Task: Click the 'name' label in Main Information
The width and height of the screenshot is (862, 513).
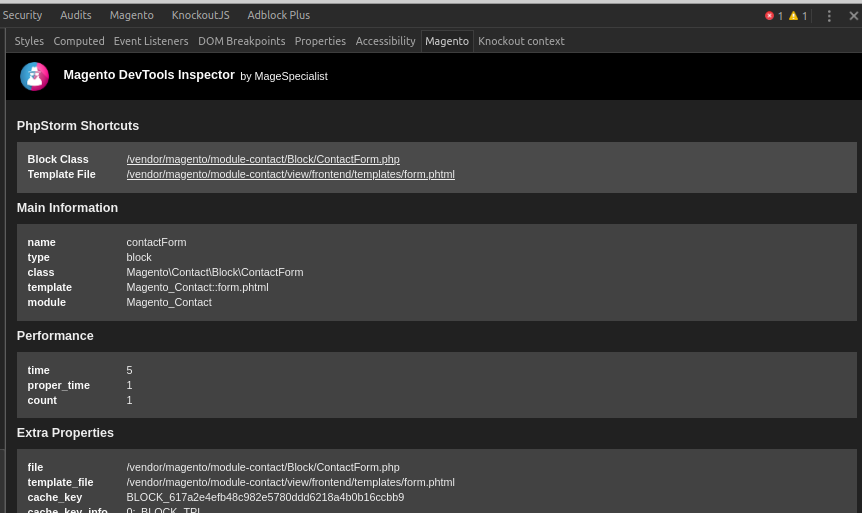Action: [x=41, y=242]
